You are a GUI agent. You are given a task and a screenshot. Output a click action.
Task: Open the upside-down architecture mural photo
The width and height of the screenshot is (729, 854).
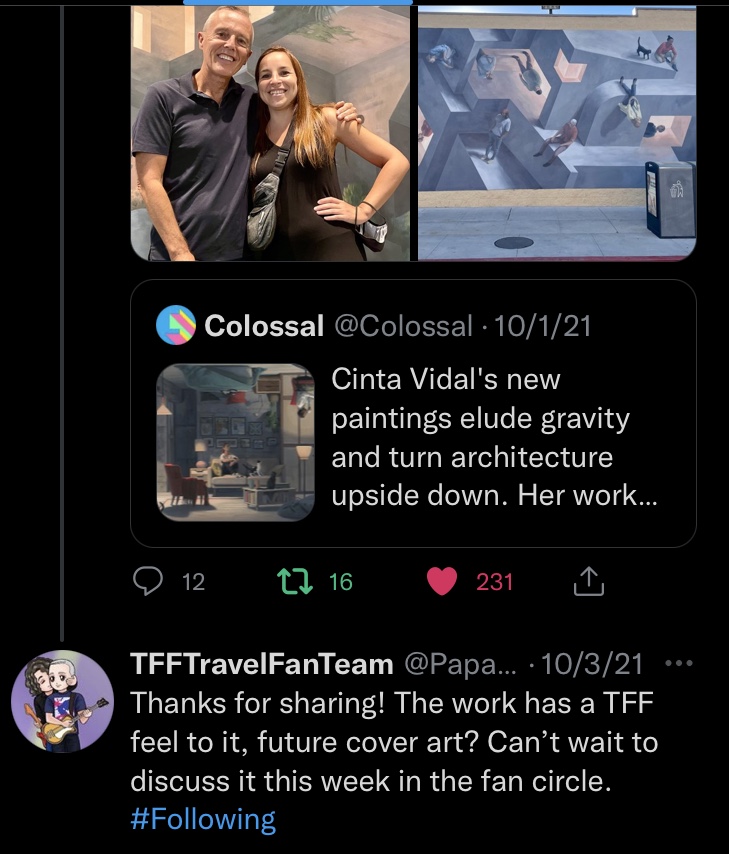(x=556, y=132)
